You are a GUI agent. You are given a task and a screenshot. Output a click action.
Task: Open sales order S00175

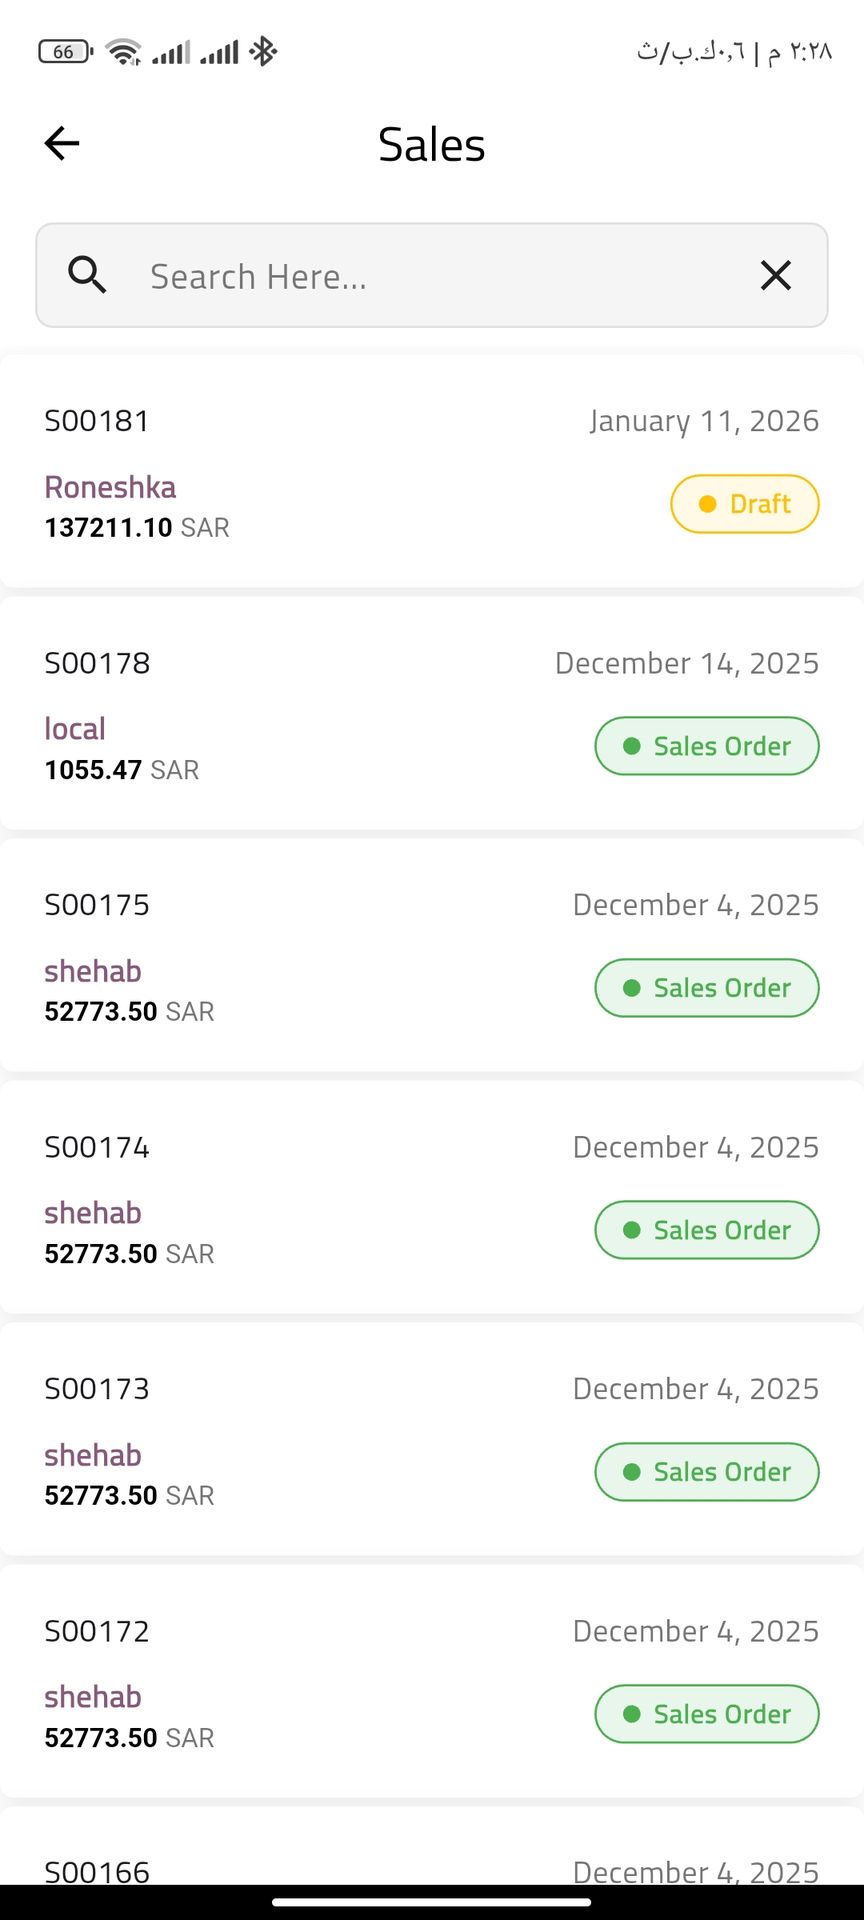pyautogui.click(x=98, y=905)
